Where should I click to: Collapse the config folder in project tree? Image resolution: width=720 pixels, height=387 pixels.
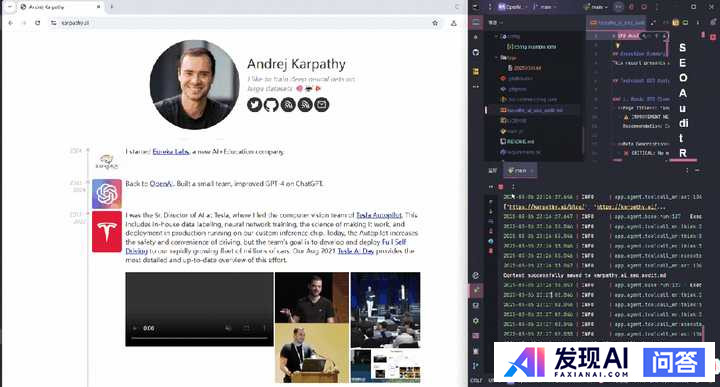pos(496,36)
